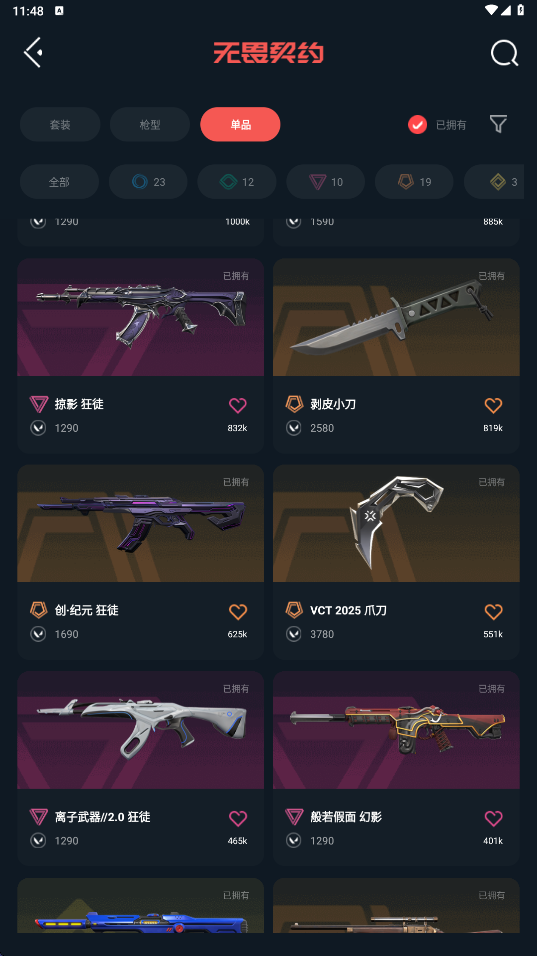Filter by orange tier chip showing 19
Screen dimensions: 537x956
[x=414, y=182]
